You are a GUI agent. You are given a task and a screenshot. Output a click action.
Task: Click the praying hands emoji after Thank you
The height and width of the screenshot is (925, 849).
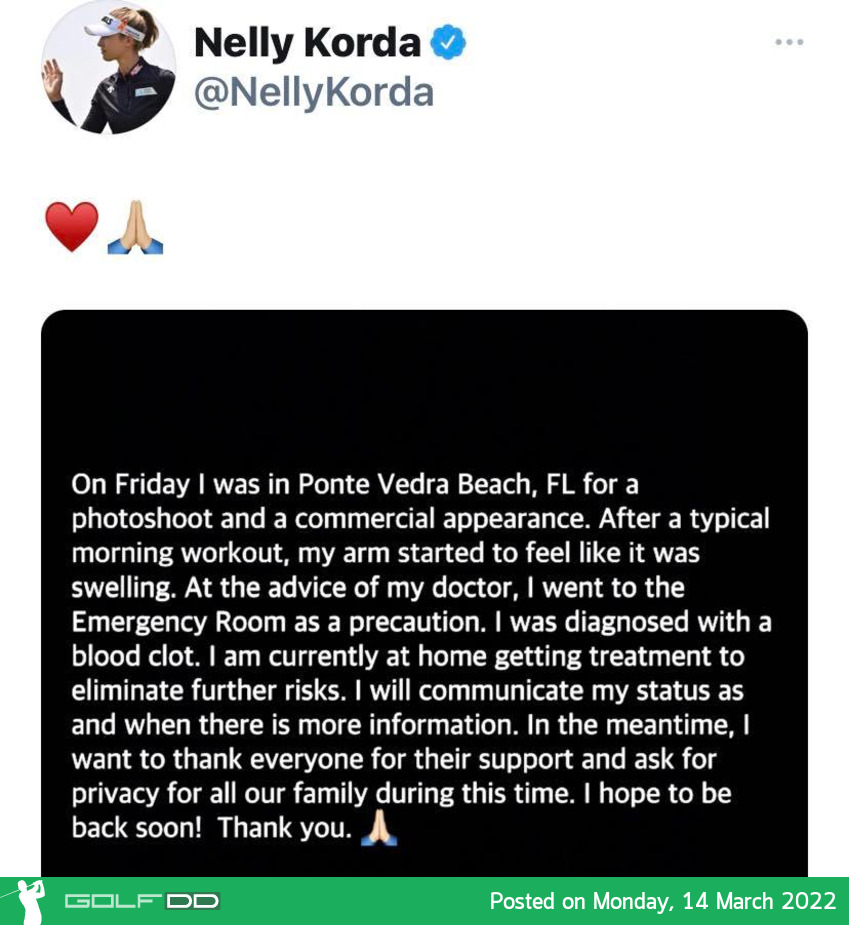pos(379,827)
